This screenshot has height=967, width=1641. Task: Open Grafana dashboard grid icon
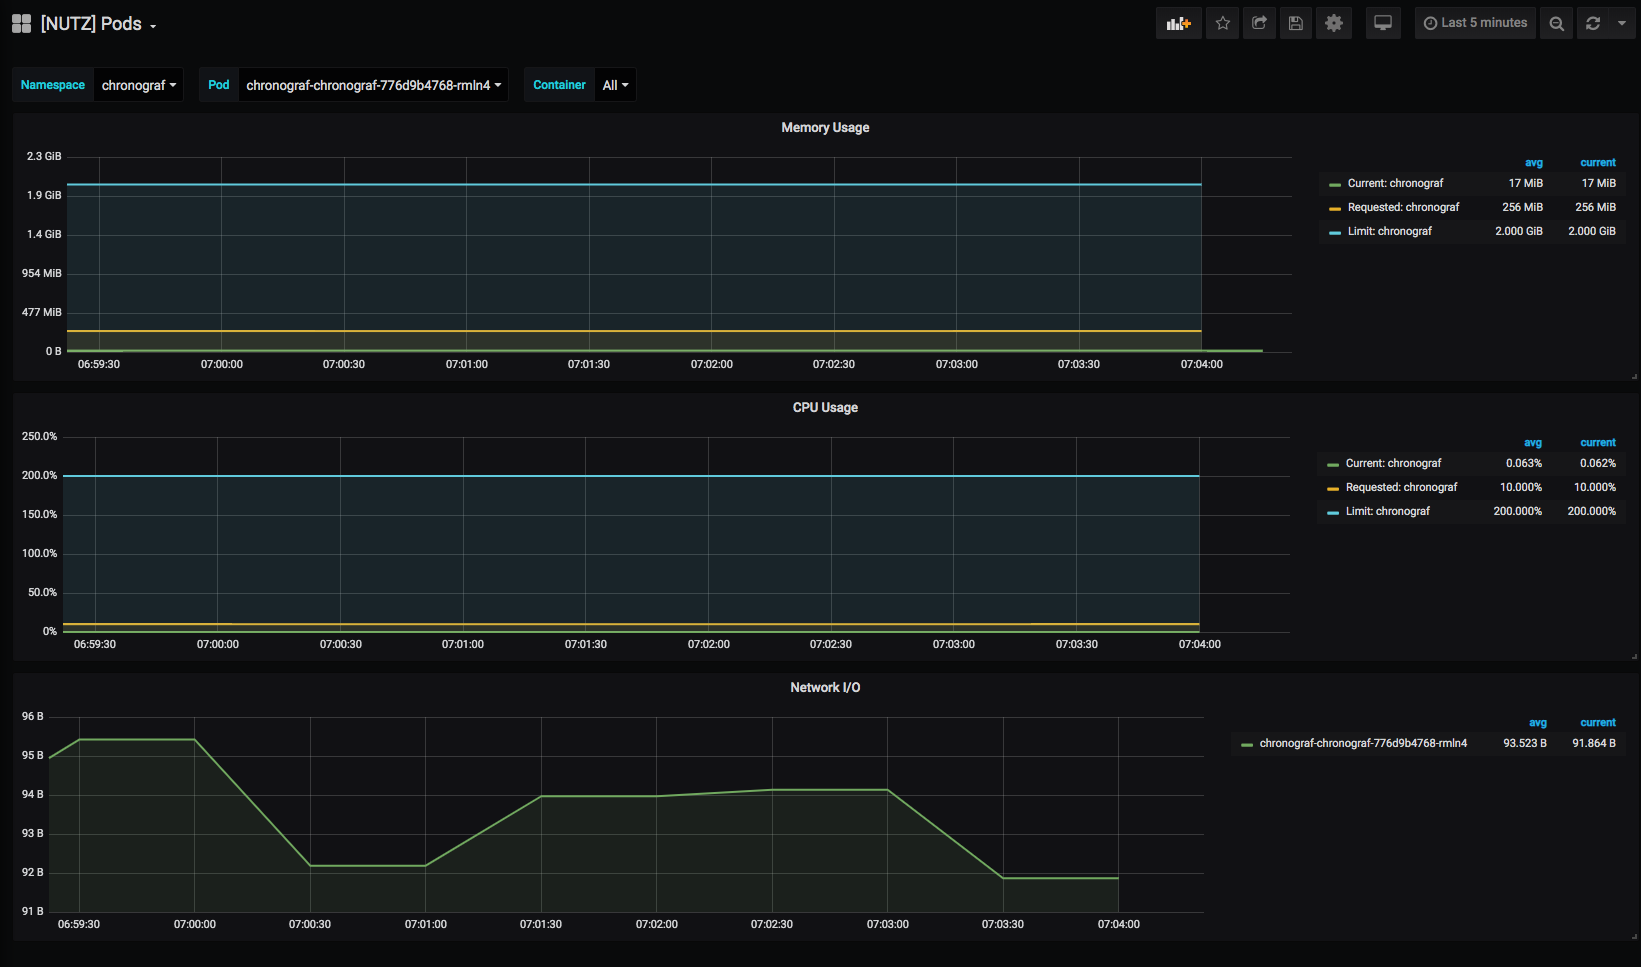21,24
